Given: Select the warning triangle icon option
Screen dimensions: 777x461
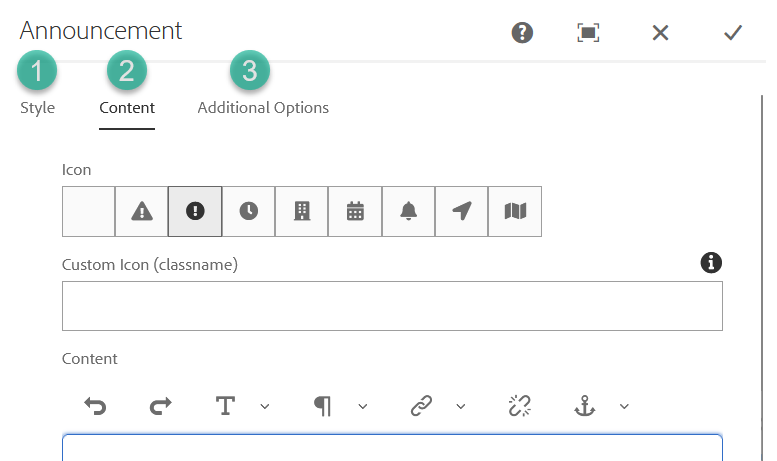Looking at the screenshot, I should 142,211.
